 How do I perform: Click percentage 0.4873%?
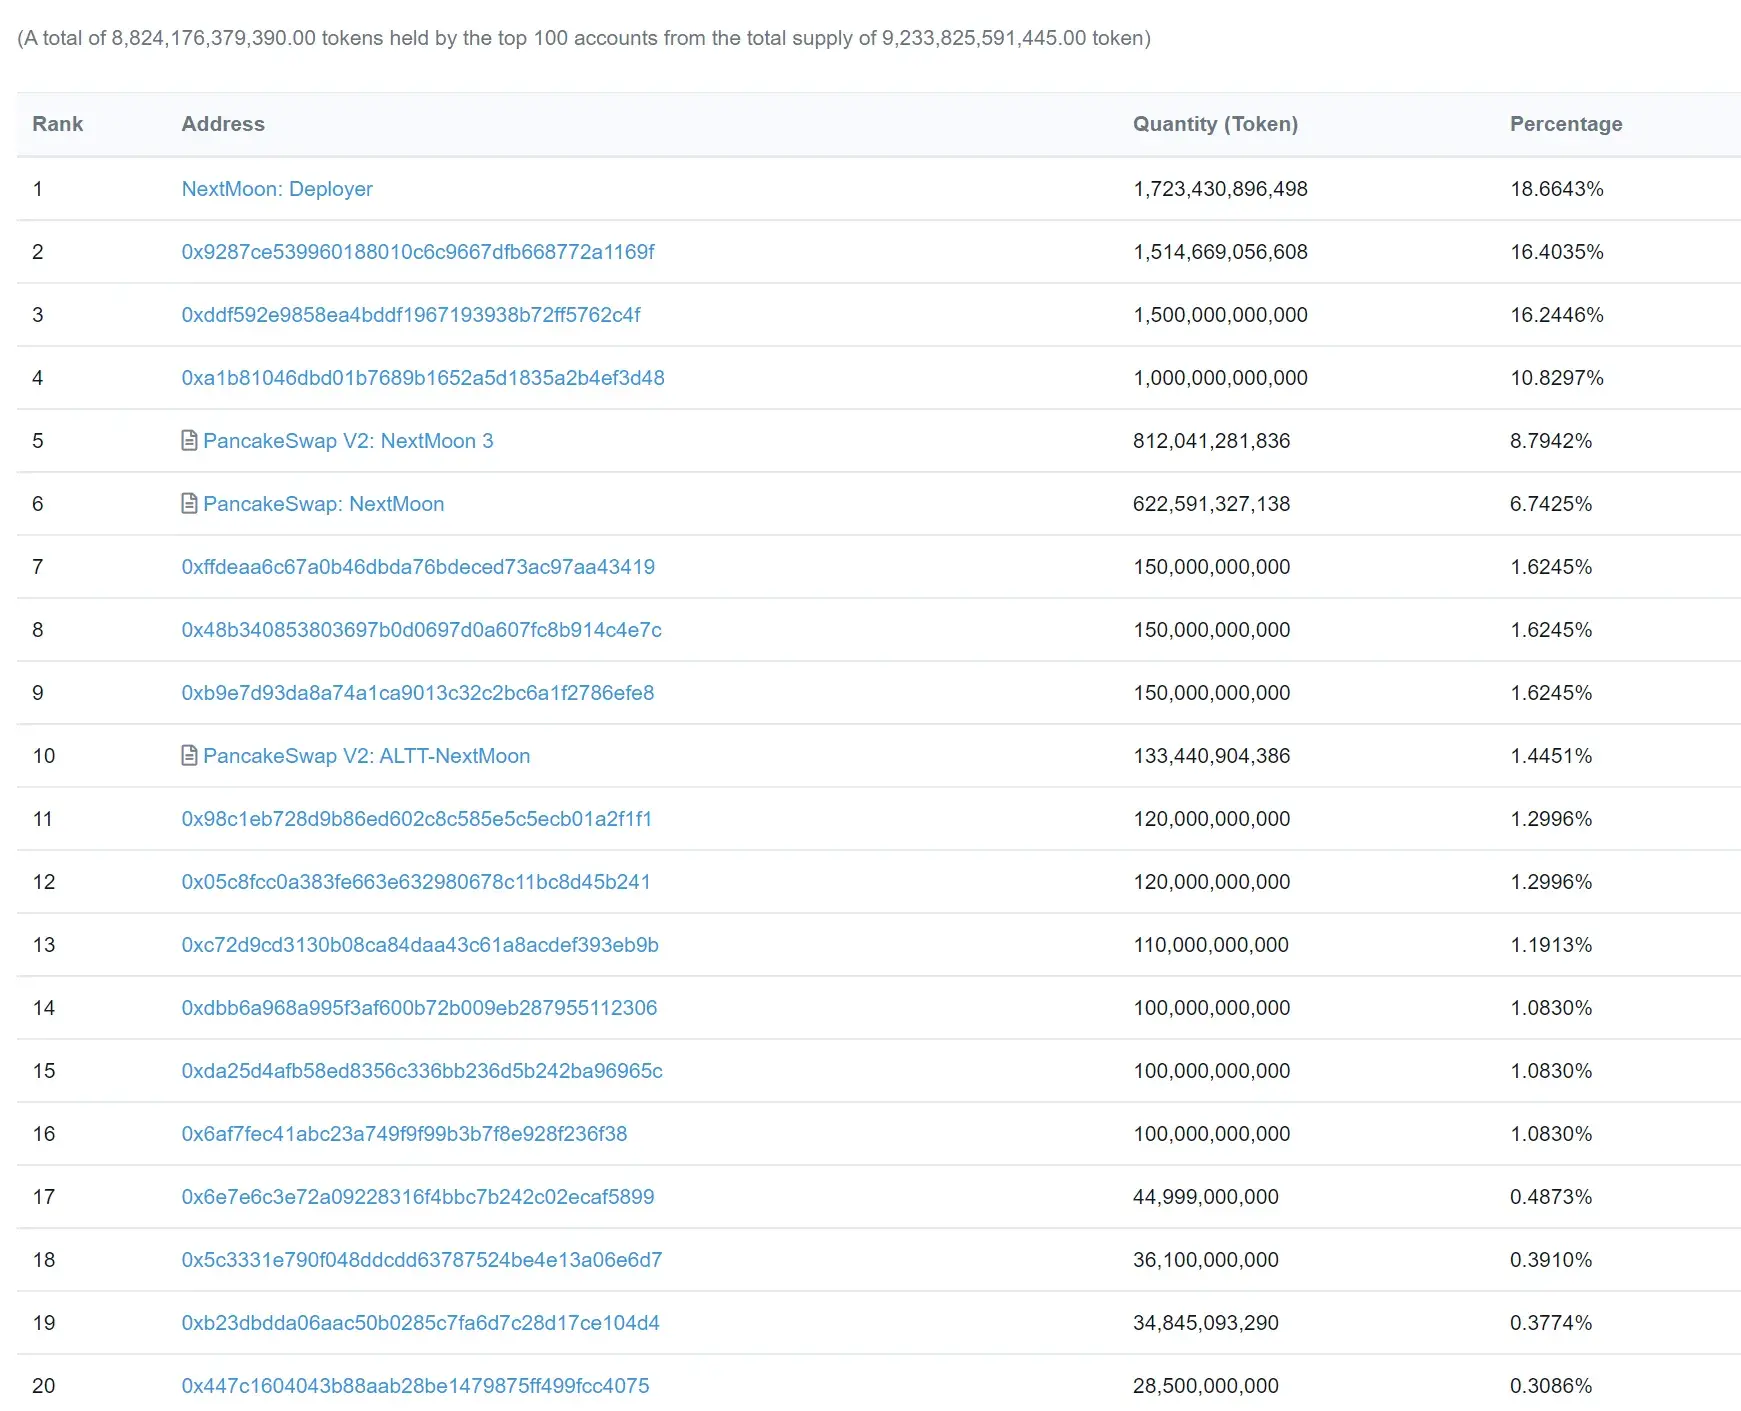coord(1551,1197)
